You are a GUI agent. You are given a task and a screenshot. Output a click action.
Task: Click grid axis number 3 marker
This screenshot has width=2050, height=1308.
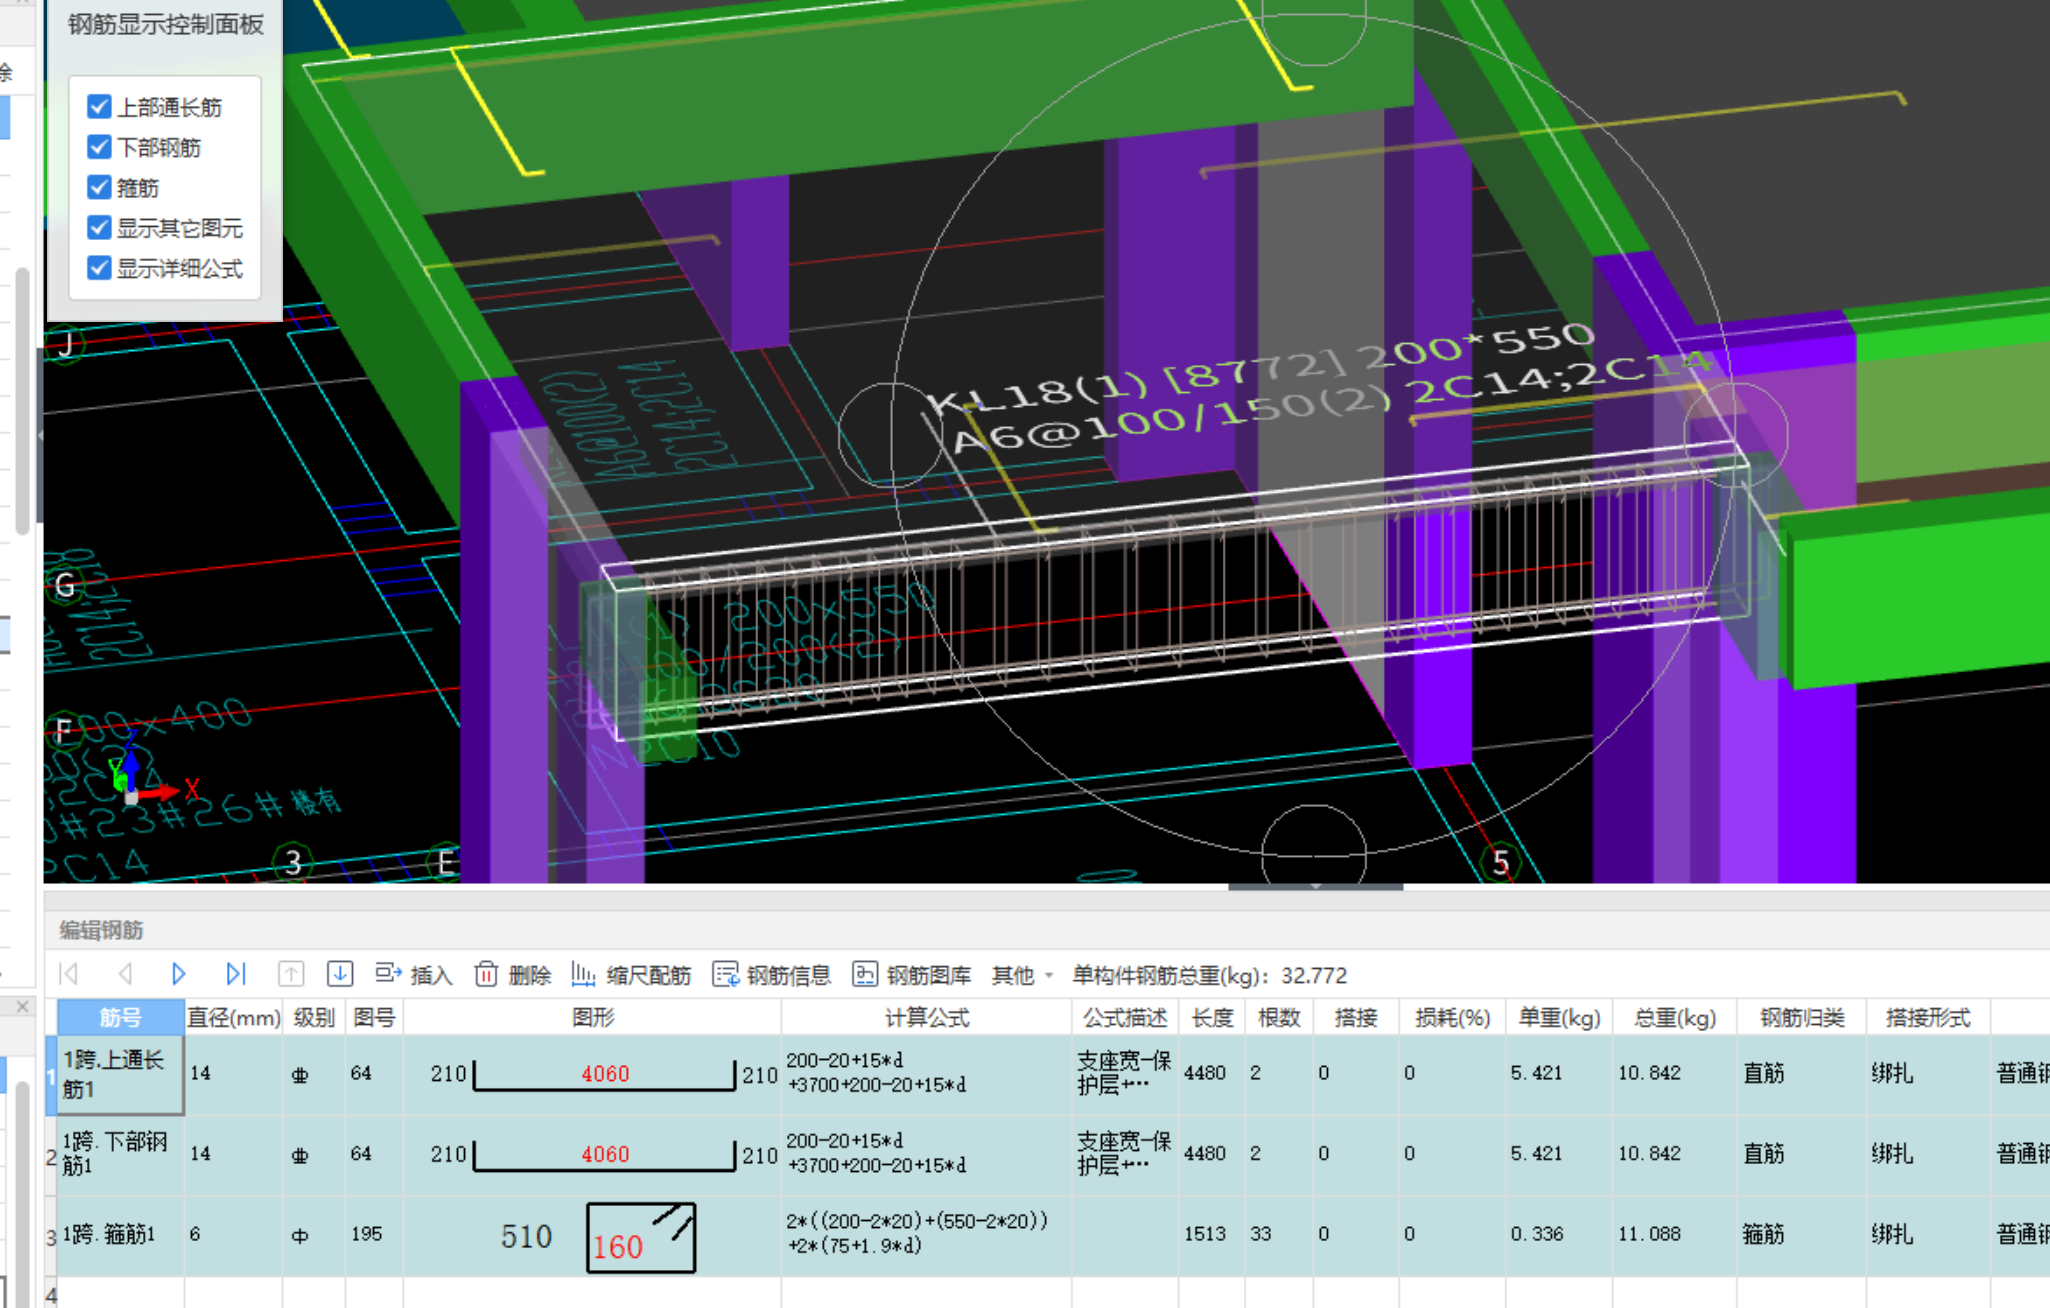point(293,862)
